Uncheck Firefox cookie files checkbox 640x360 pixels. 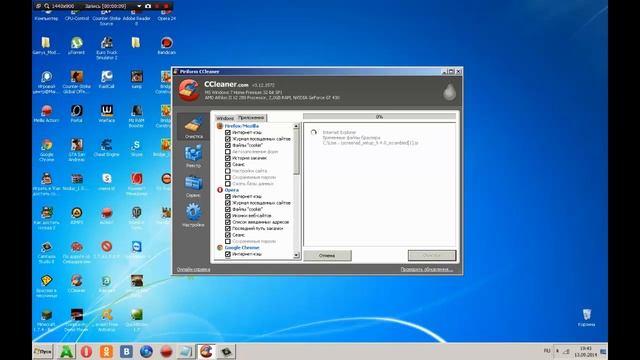(x=228, y=145)
